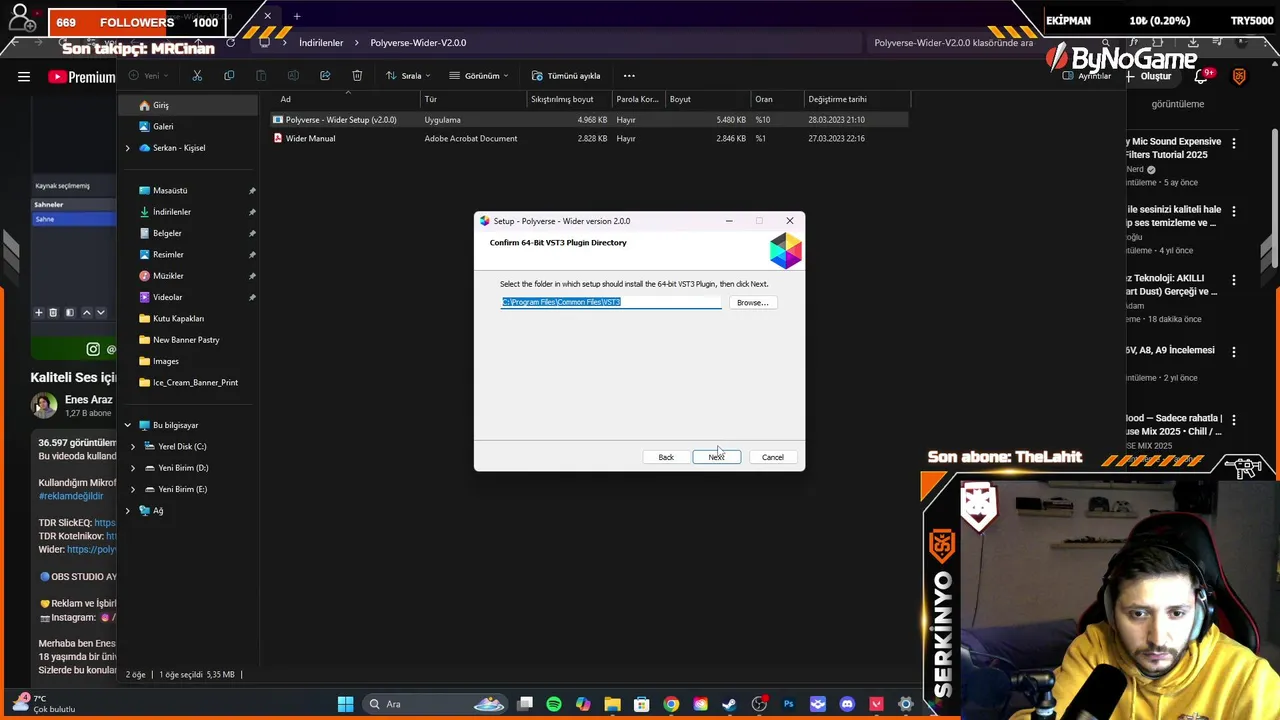Image resolution: width=1280 pixels, height=720 pixels.
Task: Extract all with Tümünü ayıkla
Action: (x=566, y=76)
